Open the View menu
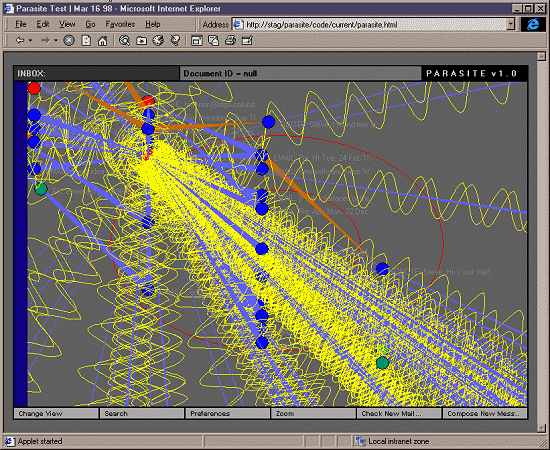The height and width of the screenshot is (450, 550). point(67,24)
